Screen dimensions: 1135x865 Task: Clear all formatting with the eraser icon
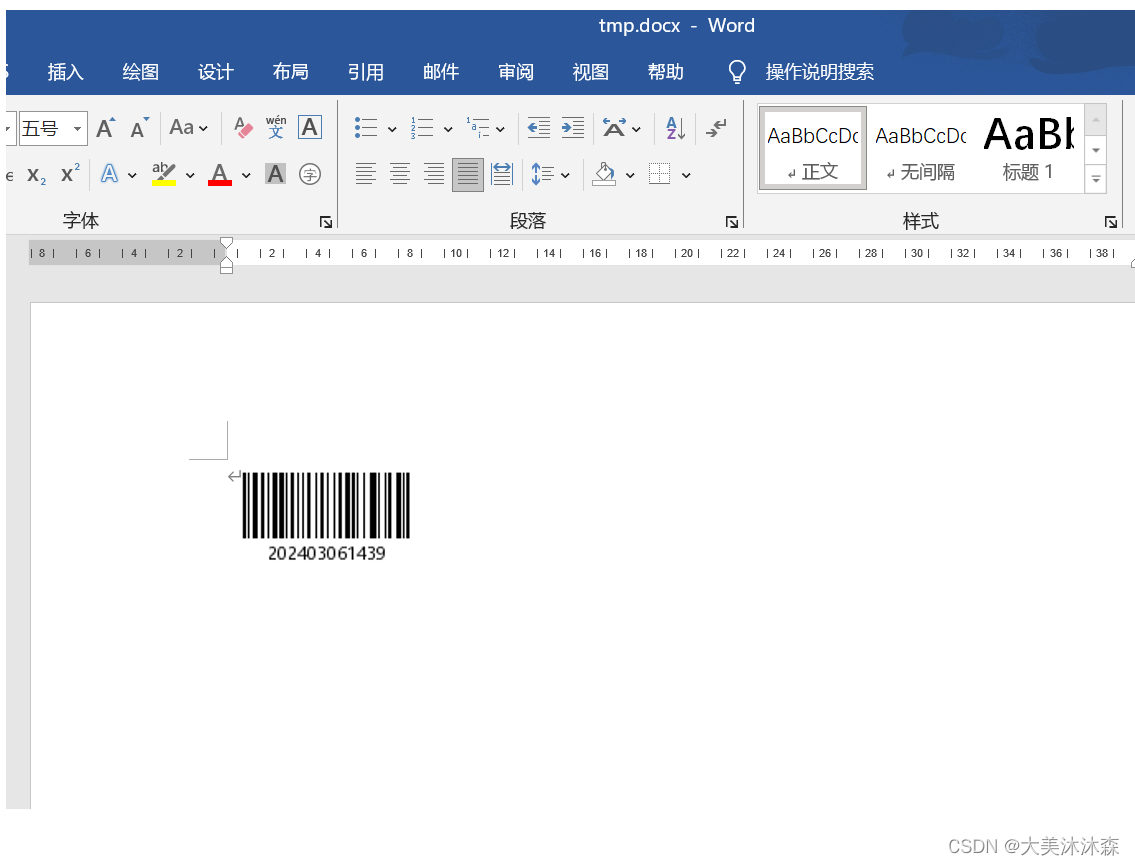pos(243,128)
